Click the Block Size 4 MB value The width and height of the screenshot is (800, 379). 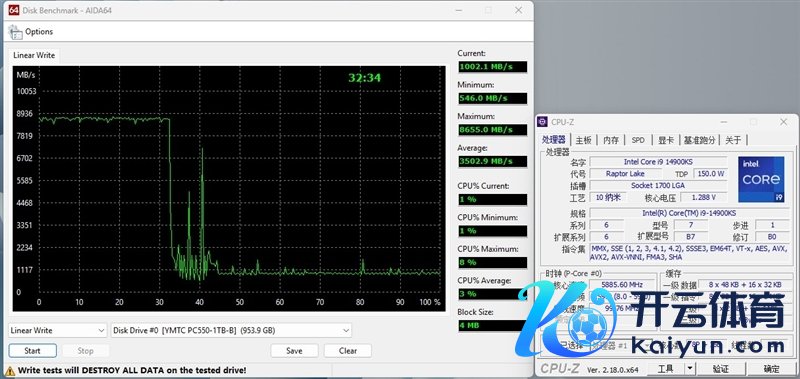[x=492, y=325]
